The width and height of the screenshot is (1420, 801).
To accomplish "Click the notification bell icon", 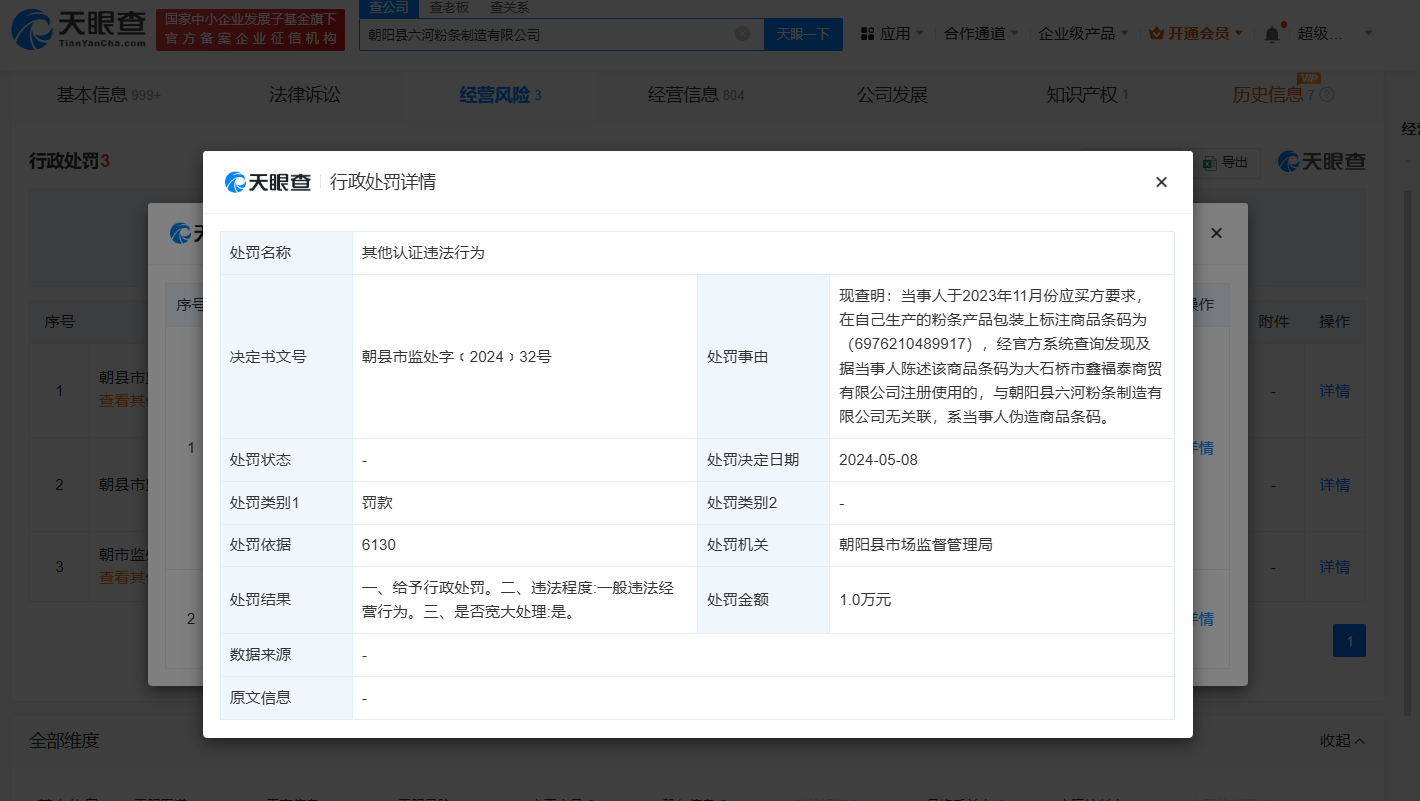I will point(1271,34).
